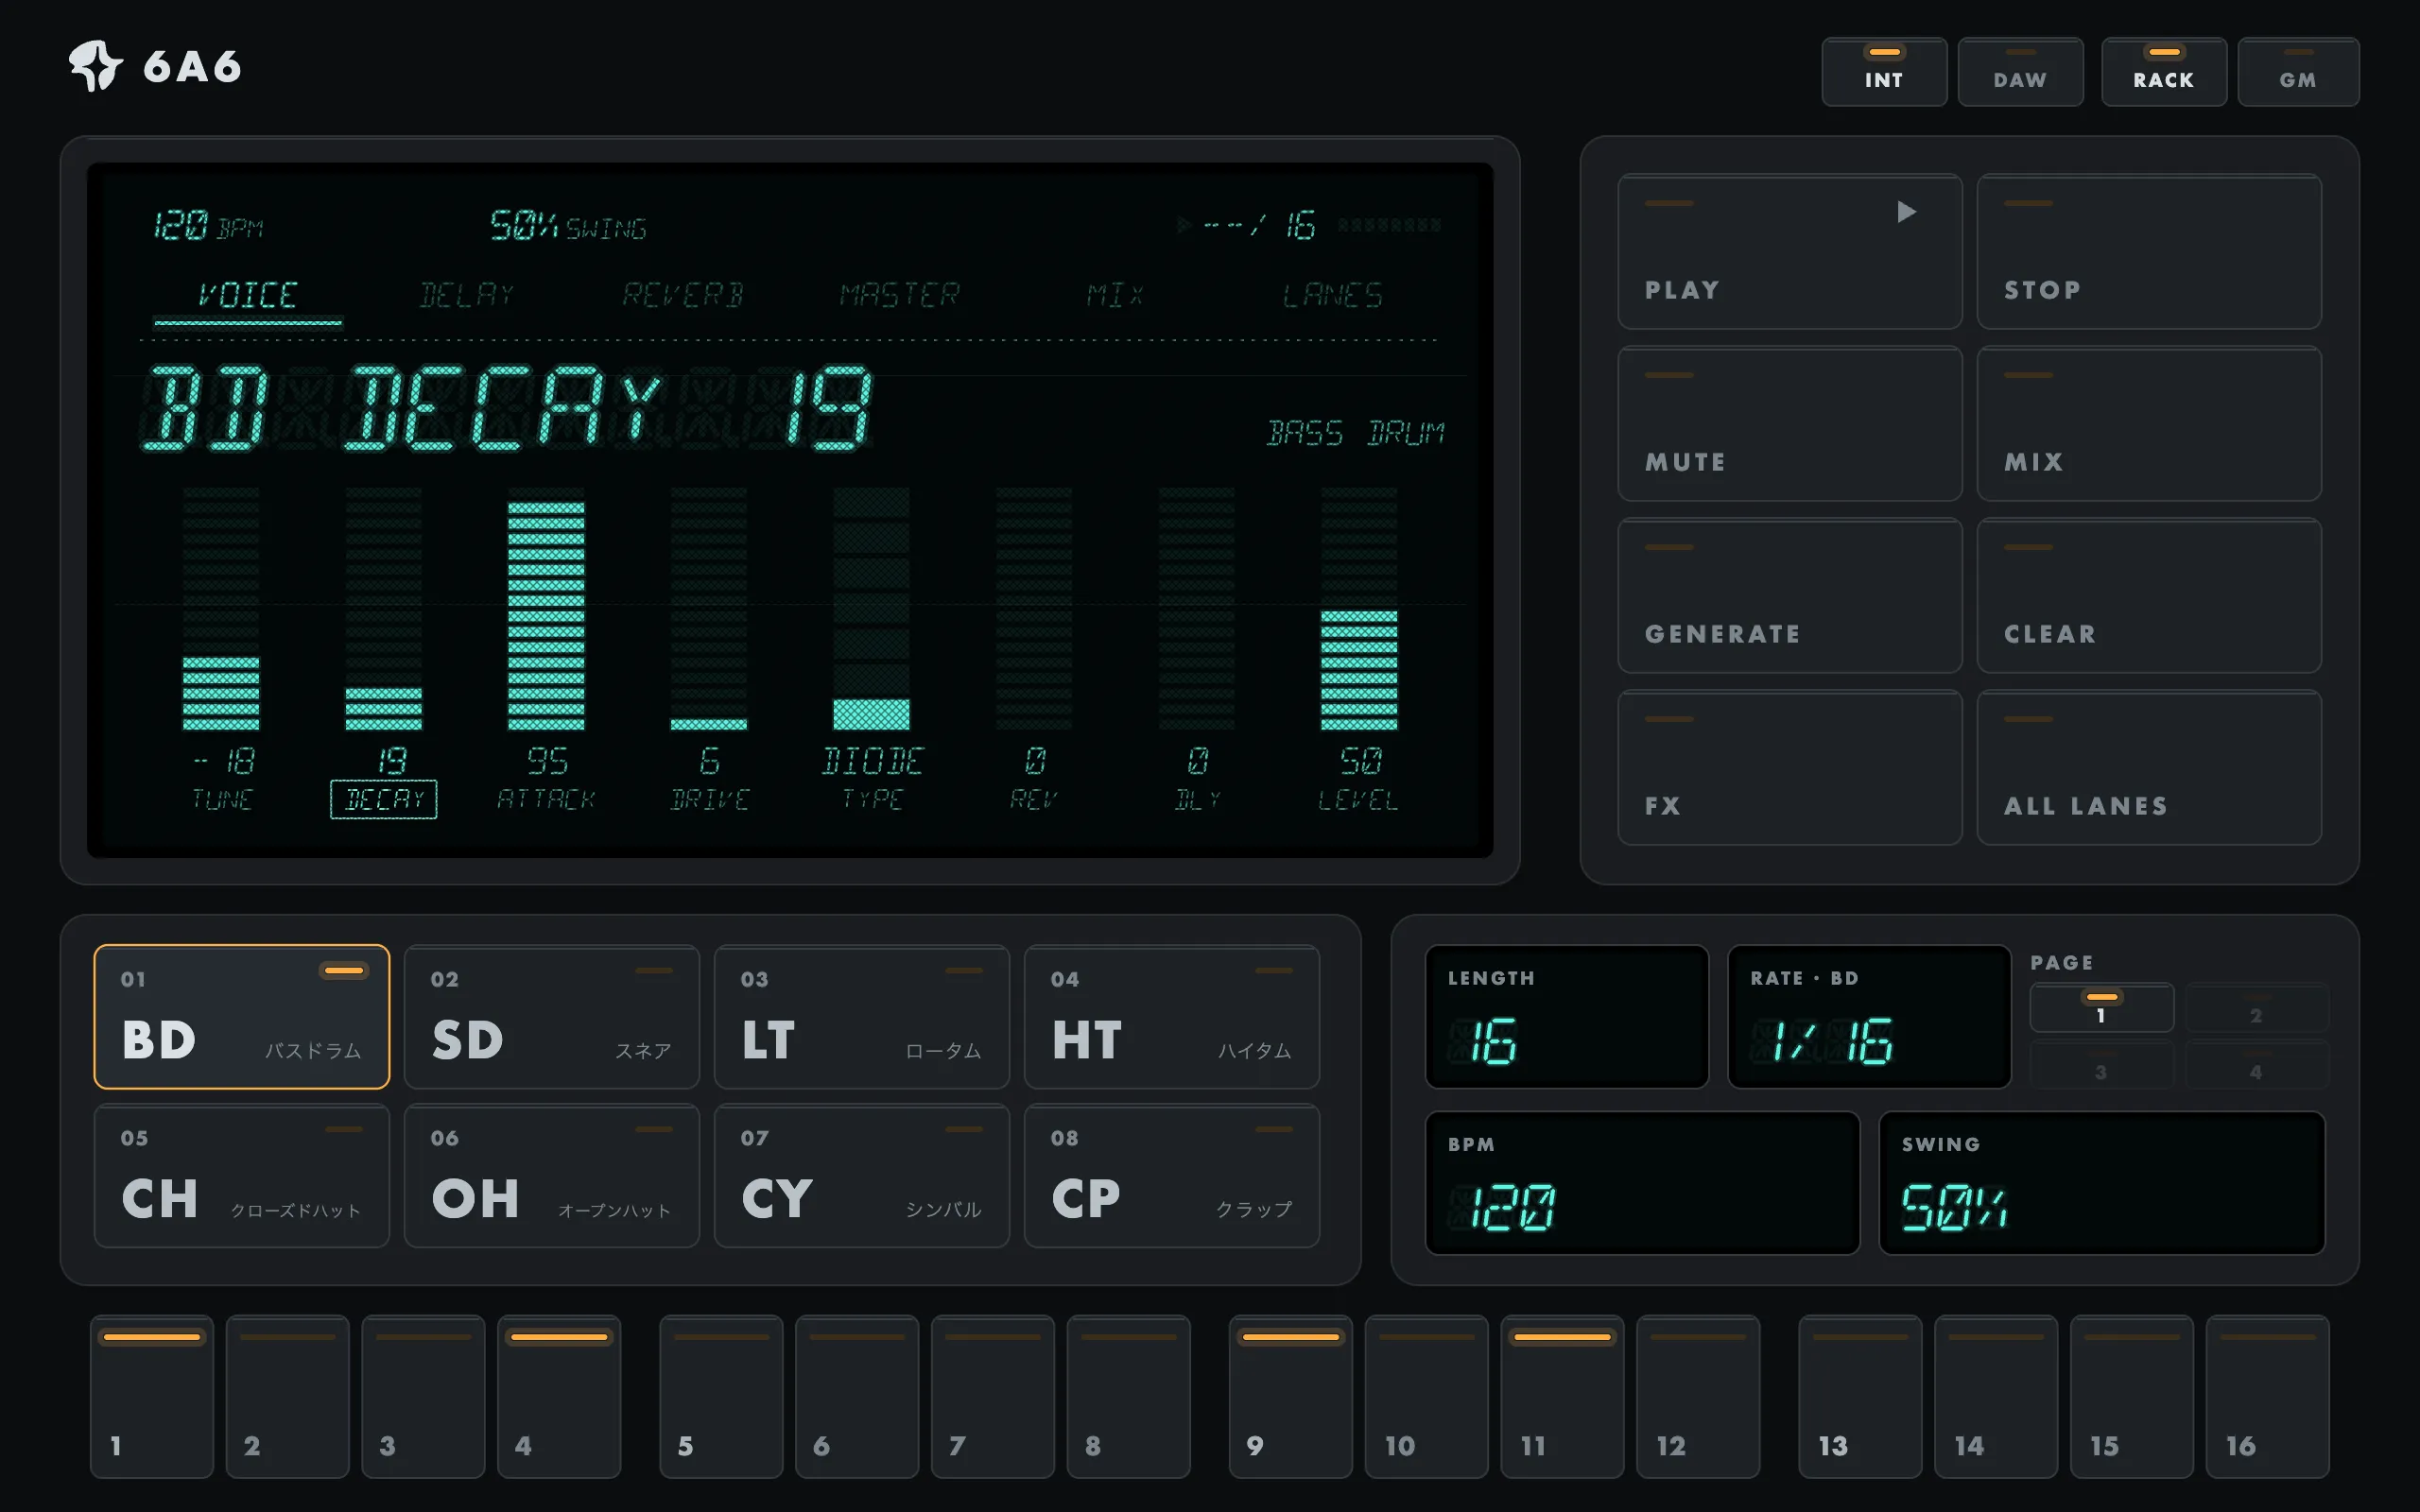Open the display MIX tab

[x=1115, y=296]
